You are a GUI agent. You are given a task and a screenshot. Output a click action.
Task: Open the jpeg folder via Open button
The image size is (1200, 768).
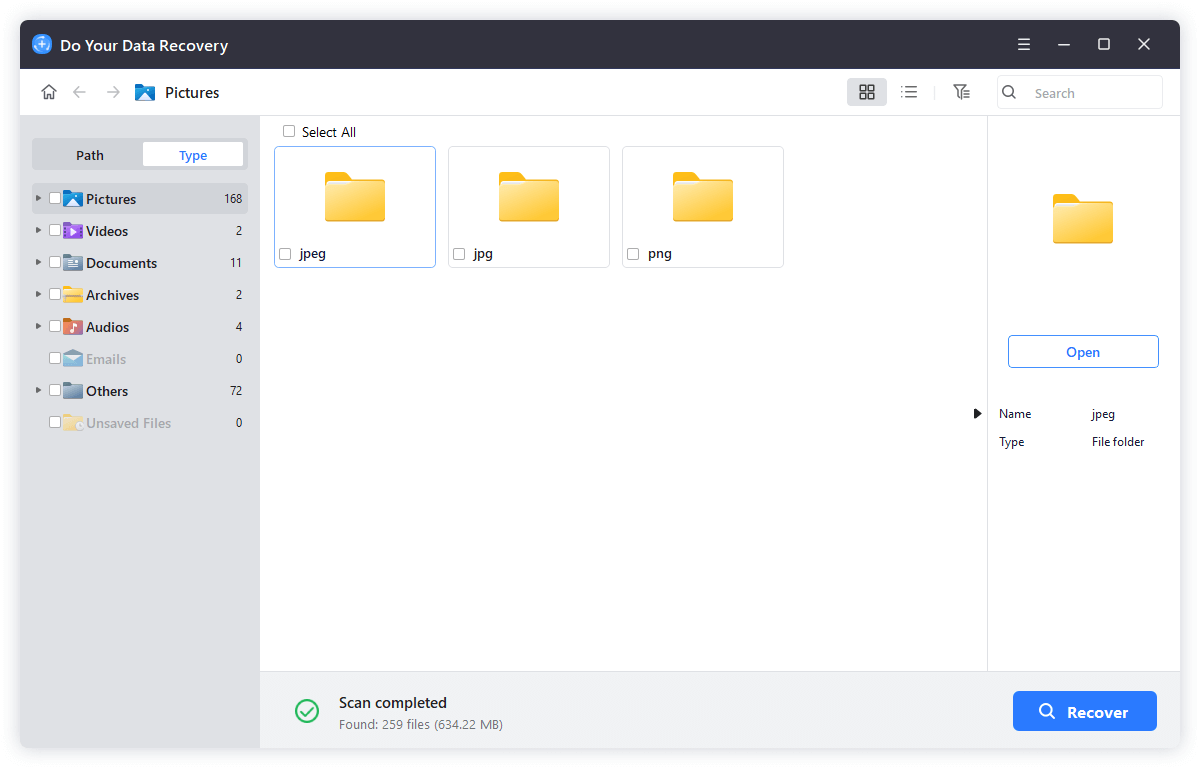click(x=1083, y=351)
